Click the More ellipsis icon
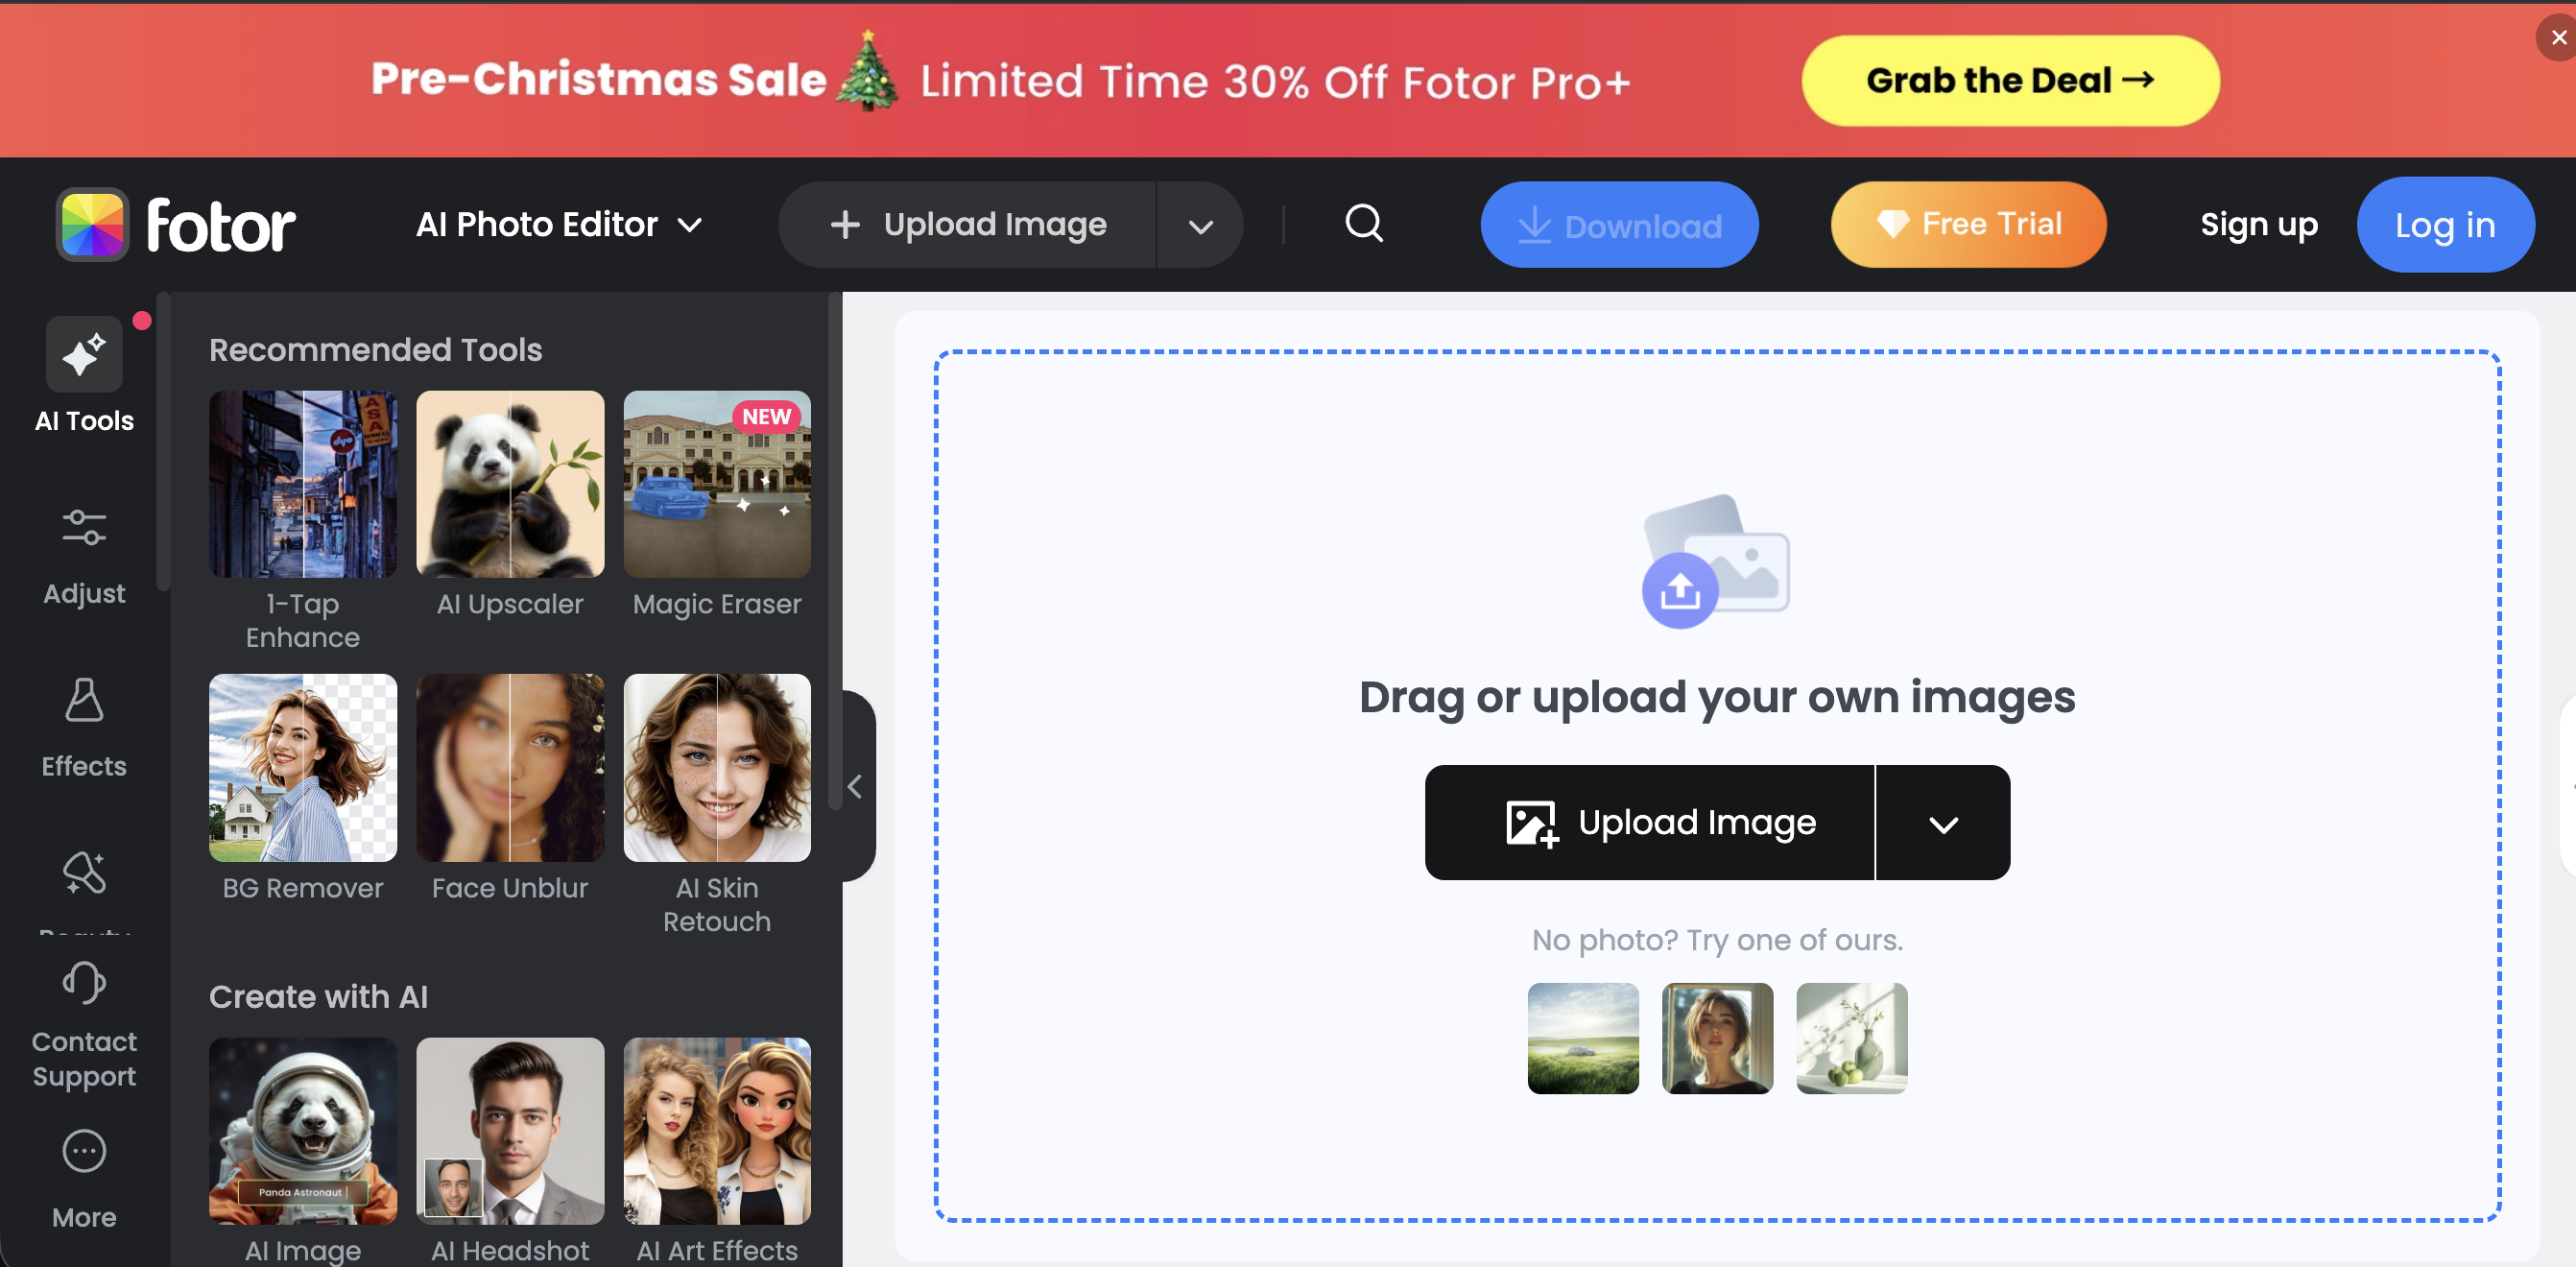Viewport: 2576px width, 1267px height. click(x=84, y=1152)
